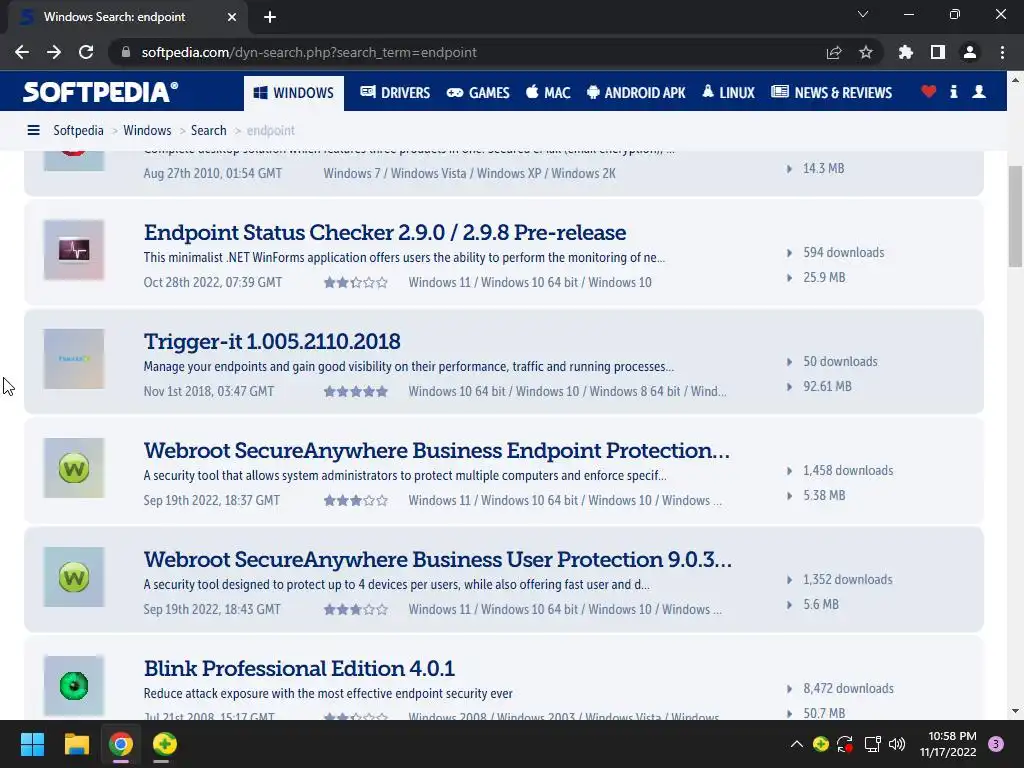The image size is (1024, 768).
Task: Open the hamburger menu beside breadcrumbs
Action: [x=33, y=131]
